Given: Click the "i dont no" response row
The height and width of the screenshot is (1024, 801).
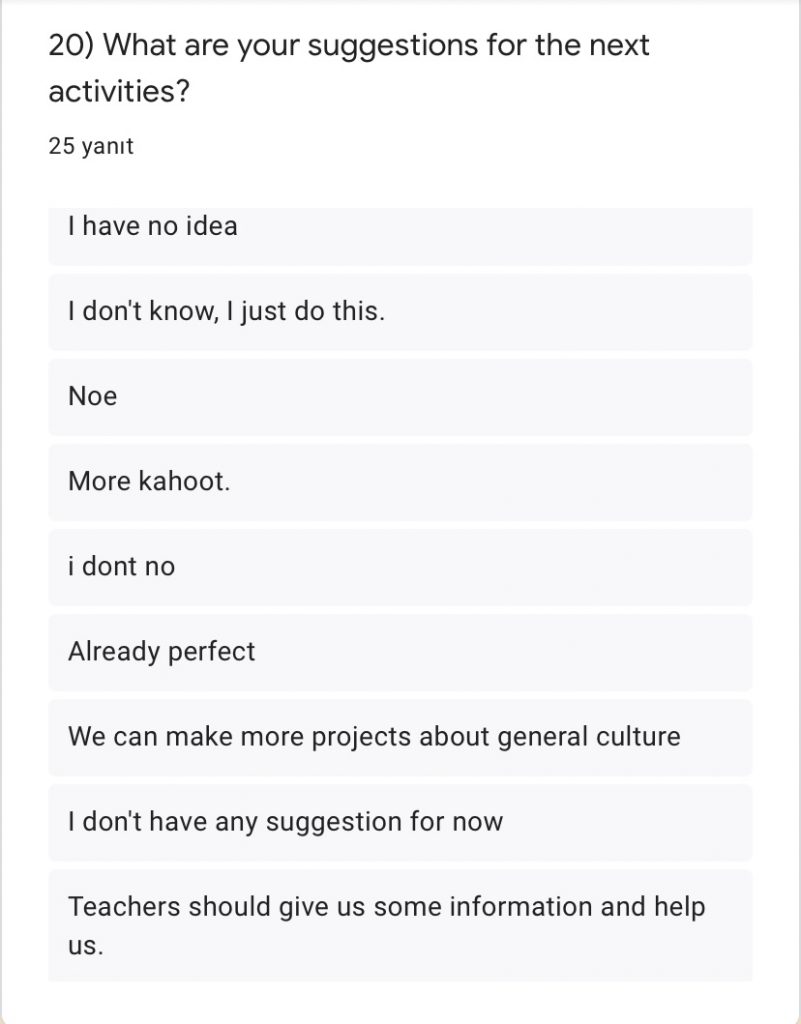Looking at the screenshot, I should point(121,566).
